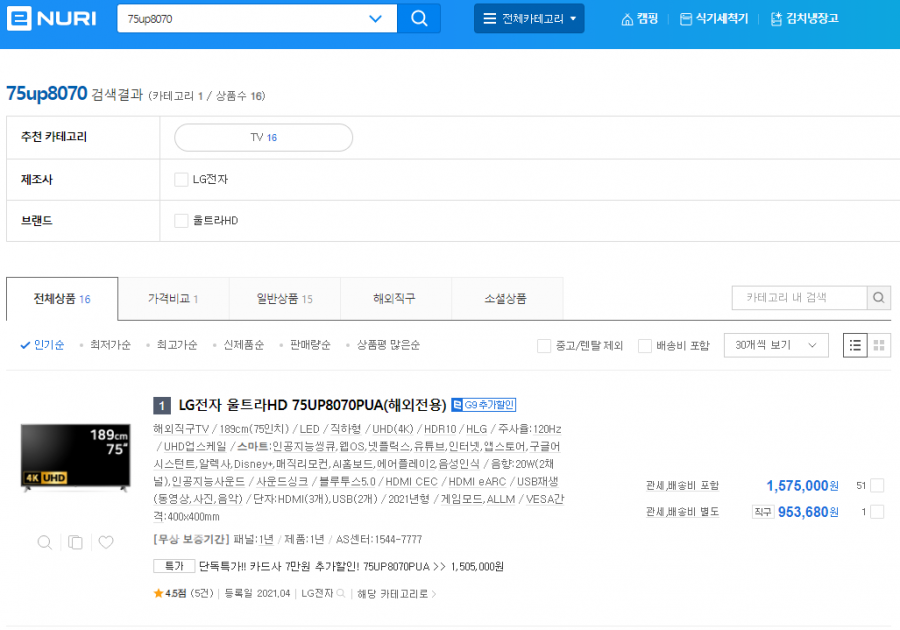Viewport: 900px width, 630px height.
Task: Click the eNURI logo icon
Action: pos(19,18)
